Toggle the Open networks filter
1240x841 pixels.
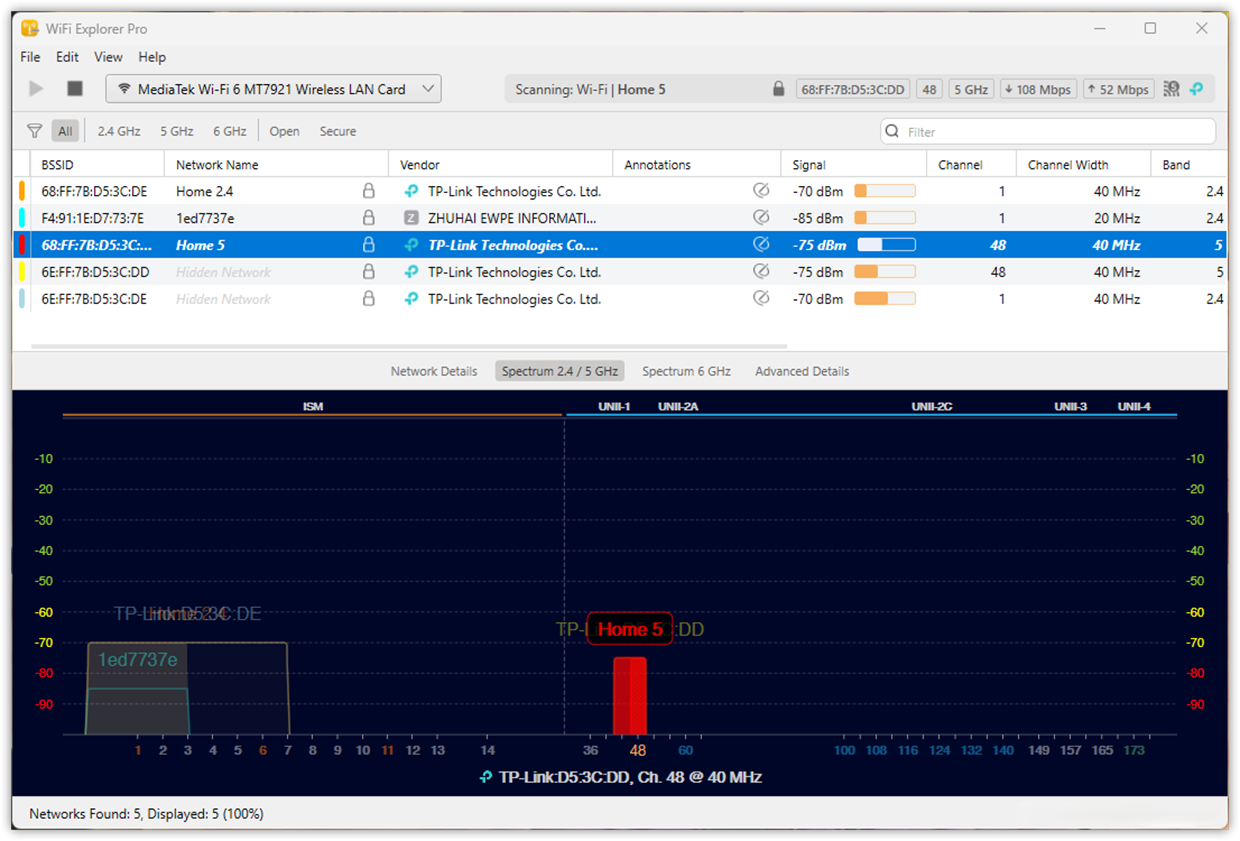click(x=284, y=130)
